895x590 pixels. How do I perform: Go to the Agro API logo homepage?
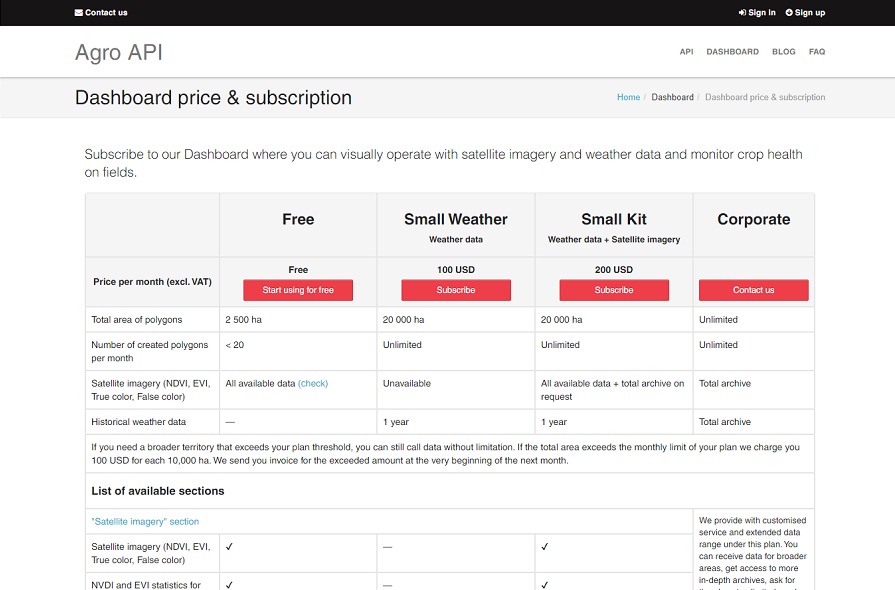(119, 52)
